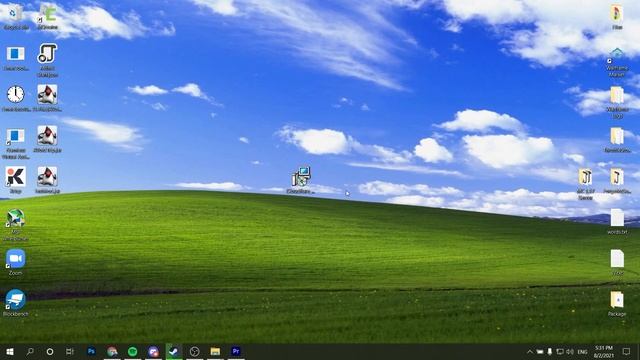Open the green E shortcut icon
Screen dimensions: 640x360
pos(47,16)
